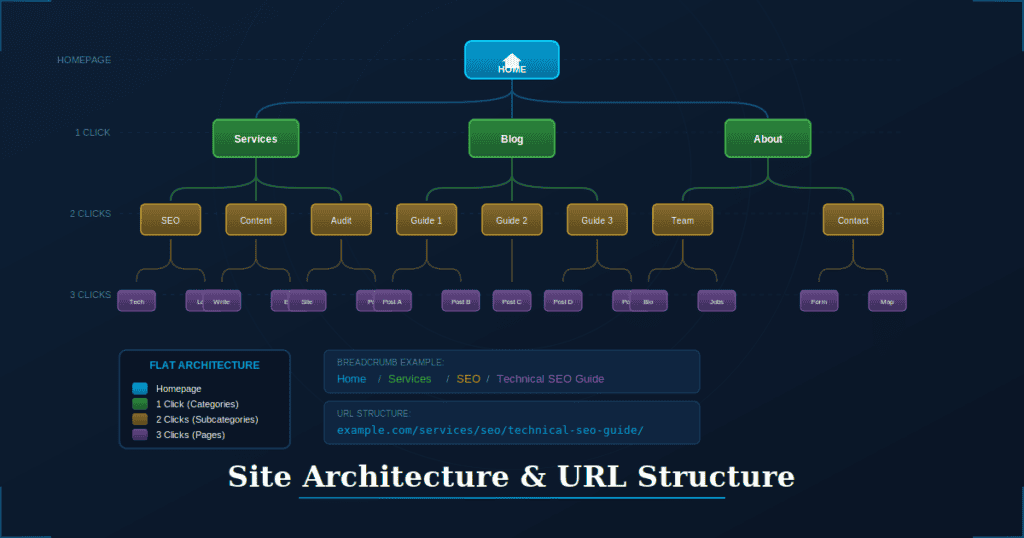
Task: Click the blue Homepage legend swatch
Action: (139, 388)
